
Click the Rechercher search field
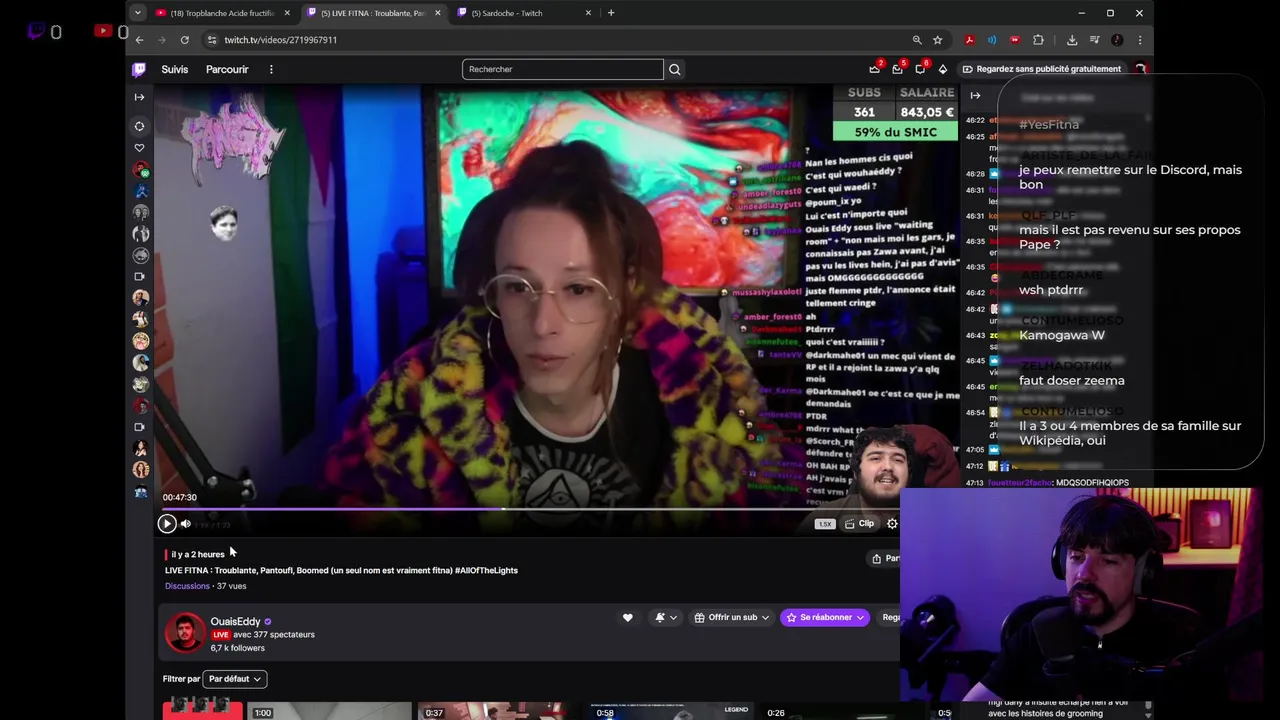(x=562, y=69)
